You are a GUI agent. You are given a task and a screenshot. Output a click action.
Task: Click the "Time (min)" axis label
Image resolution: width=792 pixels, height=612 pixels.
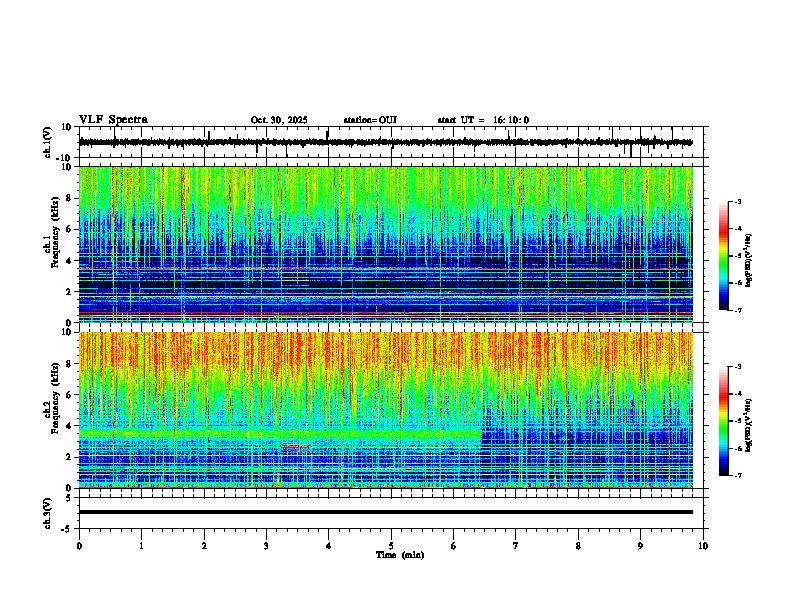point(400,555)
